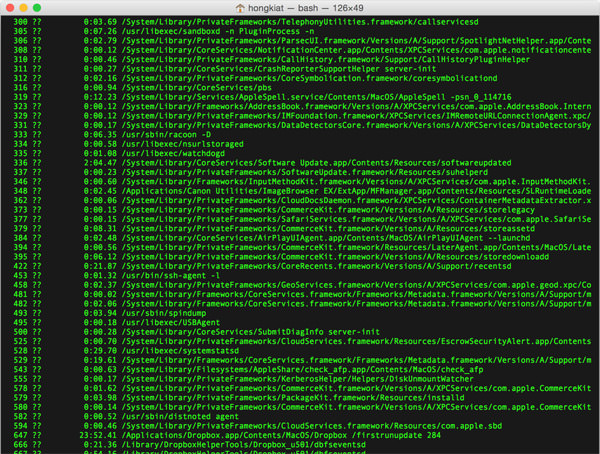Click the dbfseventsd line PID 666

click(189, 445)
